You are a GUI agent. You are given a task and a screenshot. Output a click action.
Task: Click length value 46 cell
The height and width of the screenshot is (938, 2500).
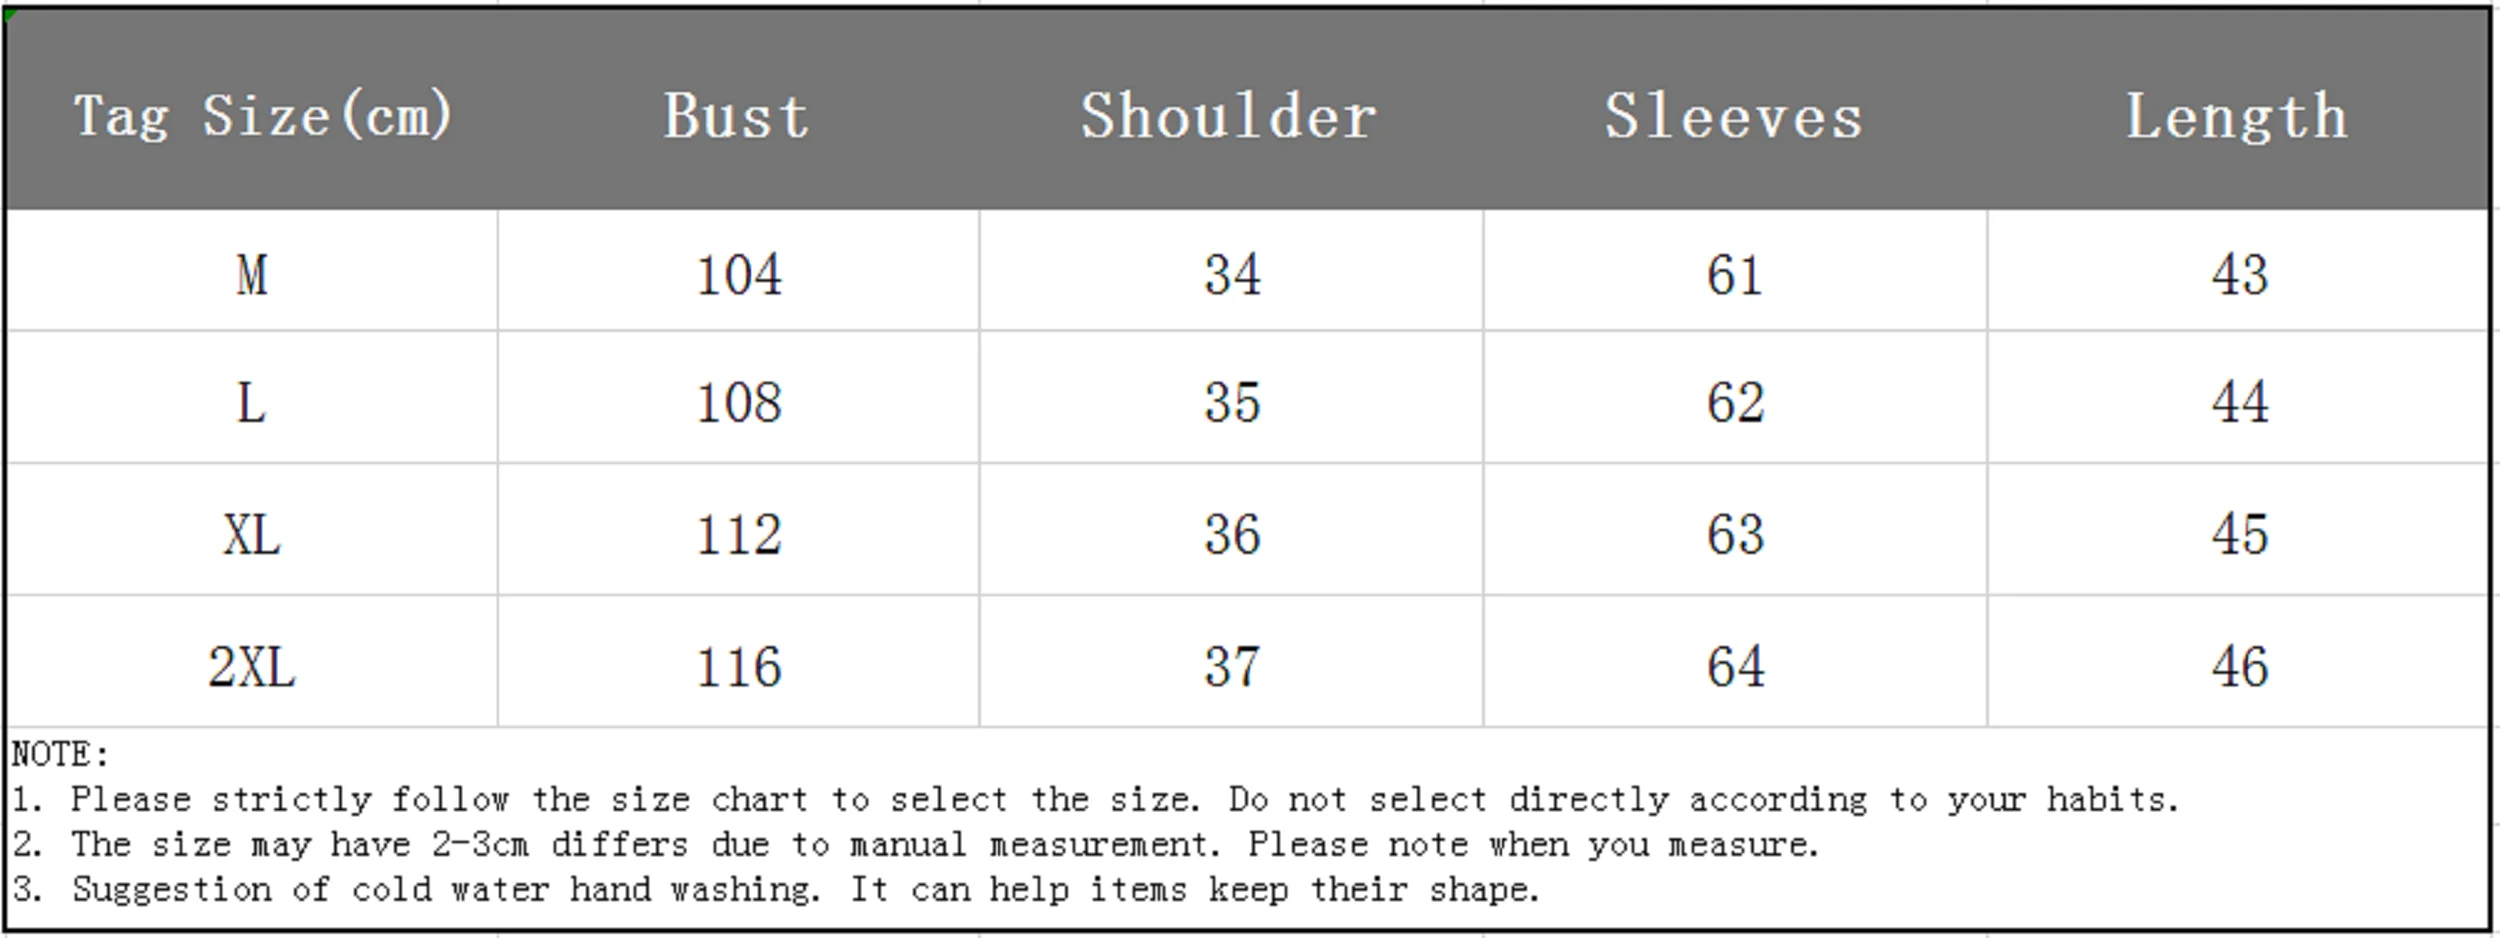click(2239, 666)
